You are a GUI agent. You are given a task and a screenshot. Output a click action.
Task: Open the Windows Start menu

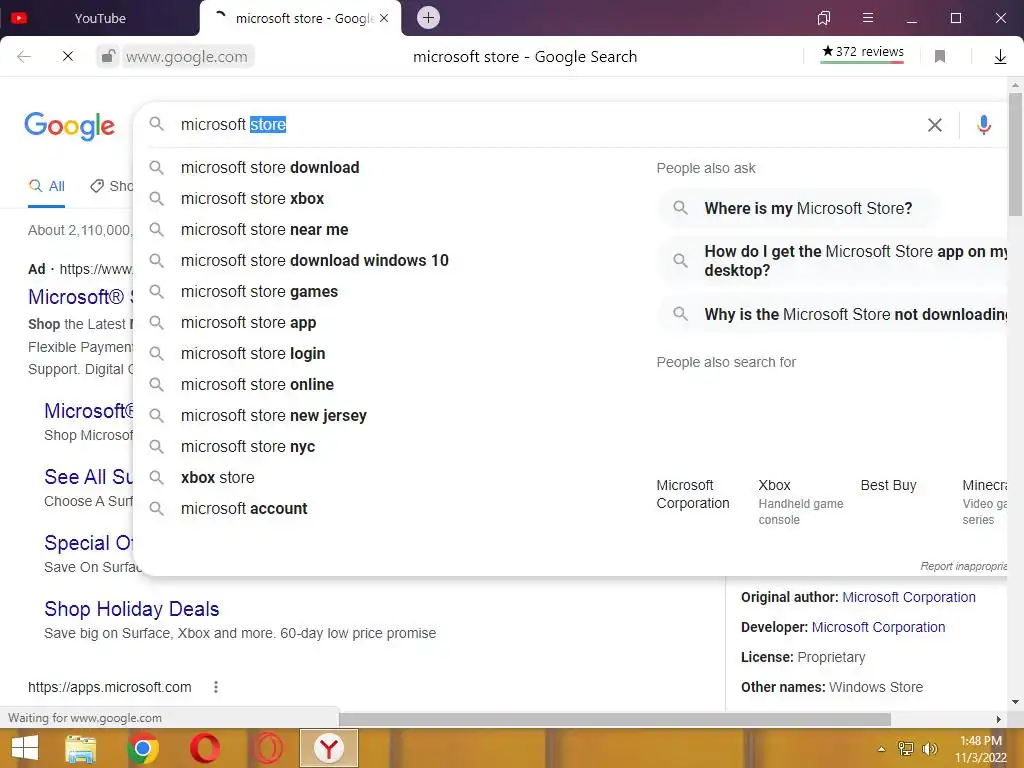pos(25,748)
